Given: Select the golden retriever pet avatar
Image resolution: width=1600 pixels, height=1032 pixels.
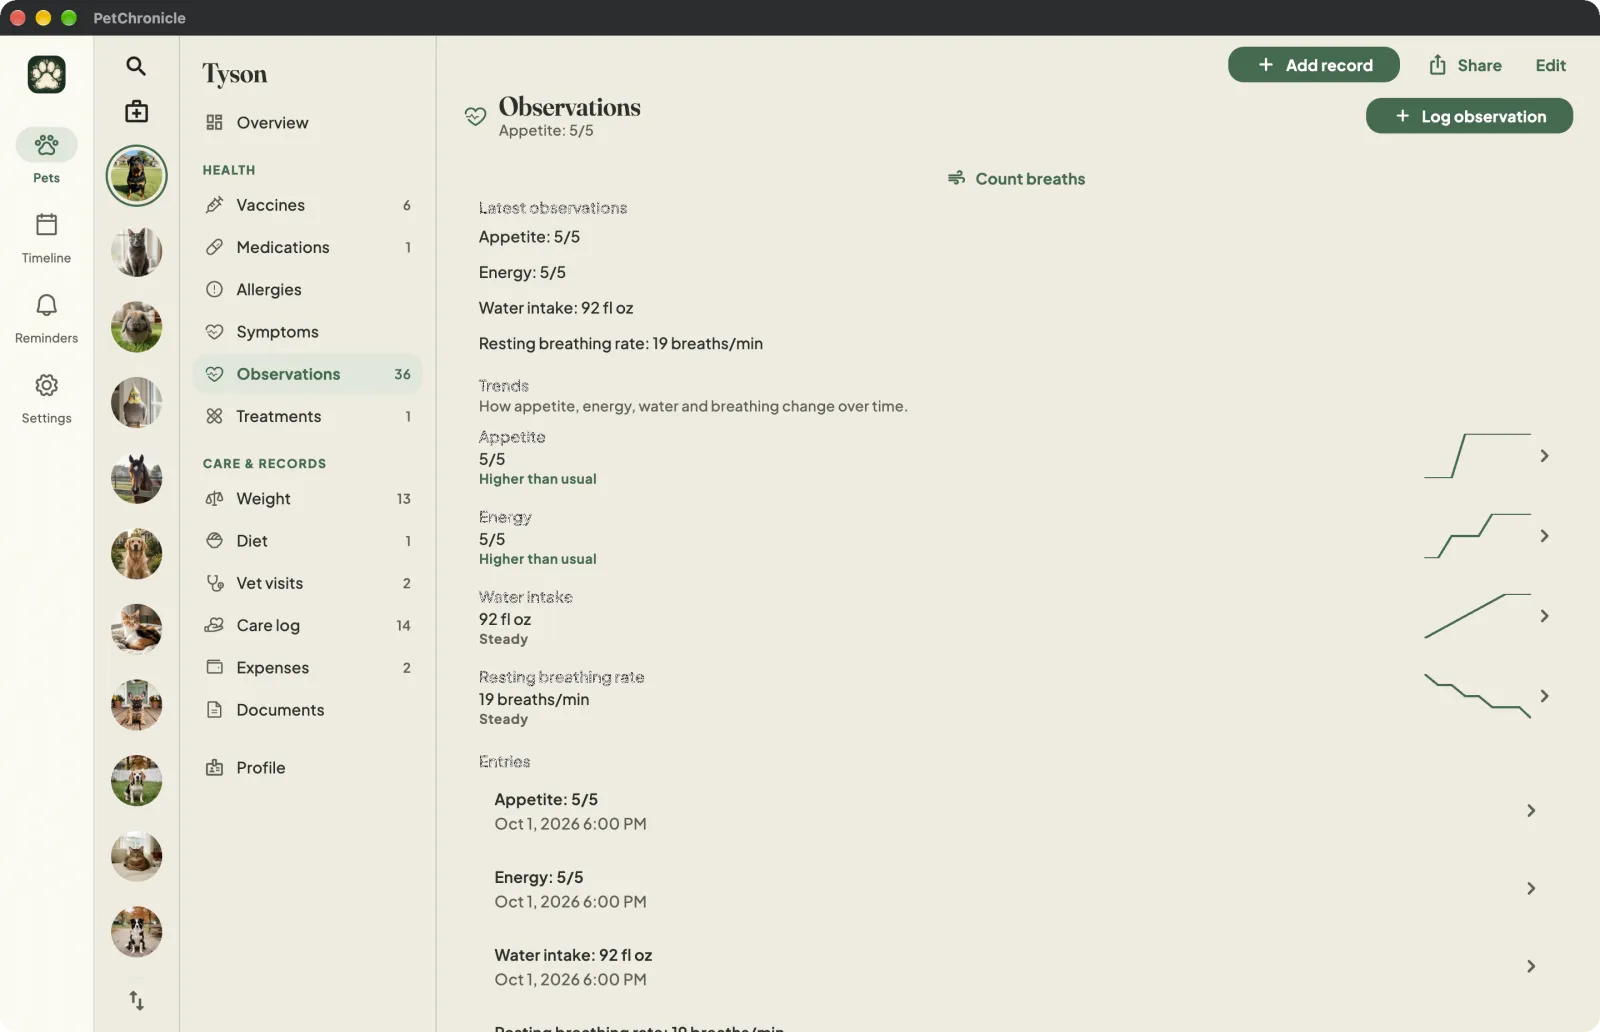Looking at the screenshot, I should click(x=136, y=554).
